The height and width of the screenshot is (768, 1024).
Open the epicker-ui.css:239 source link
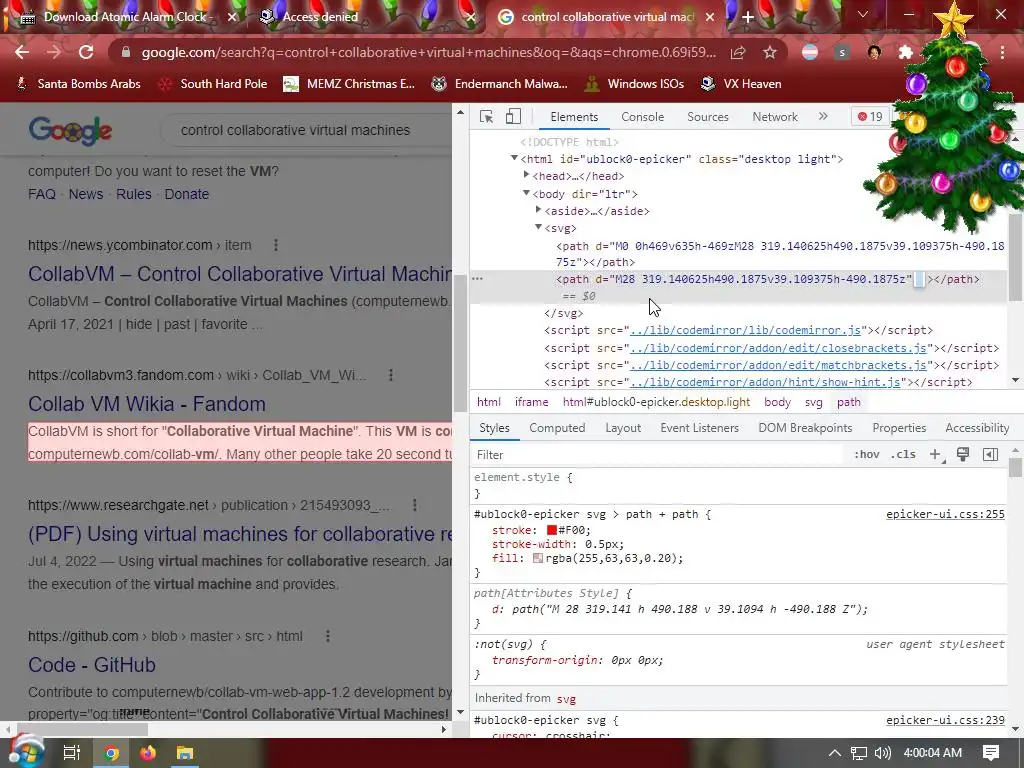[945, 720]
